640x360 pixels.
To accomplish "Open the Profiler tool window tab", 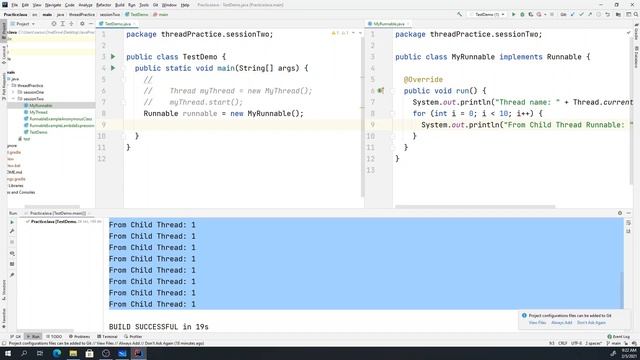I will 133,336.
